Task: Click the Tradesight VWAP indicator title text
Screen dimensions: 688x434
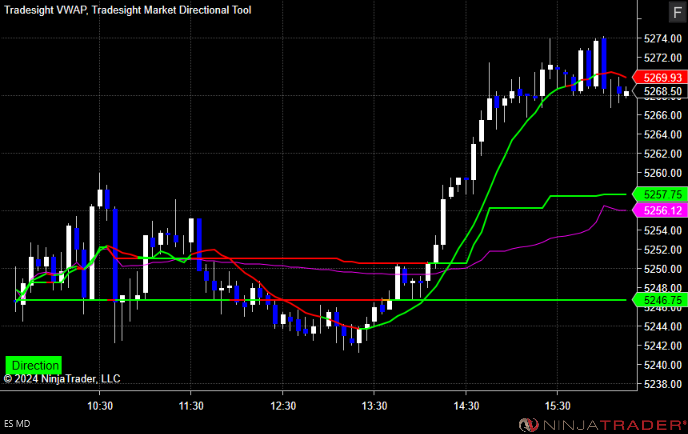Action: click(45, 10)
